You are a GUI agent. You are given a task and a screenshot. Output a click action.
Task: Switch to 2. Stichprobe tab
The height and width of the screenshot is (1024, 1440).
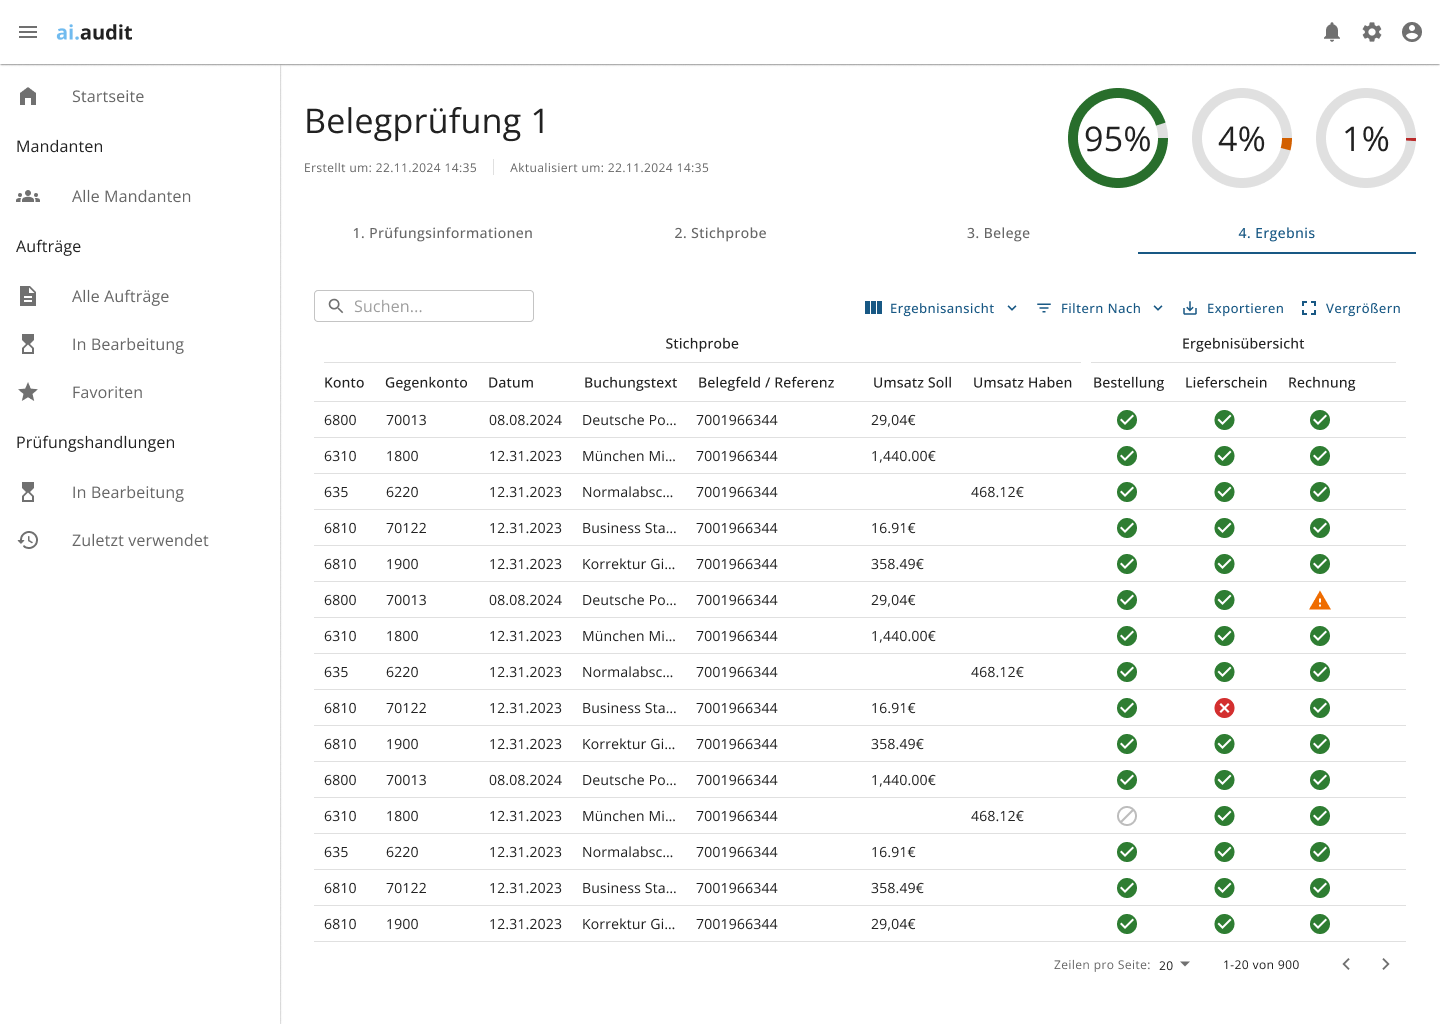pyautogui.click(x=720, y=233)
